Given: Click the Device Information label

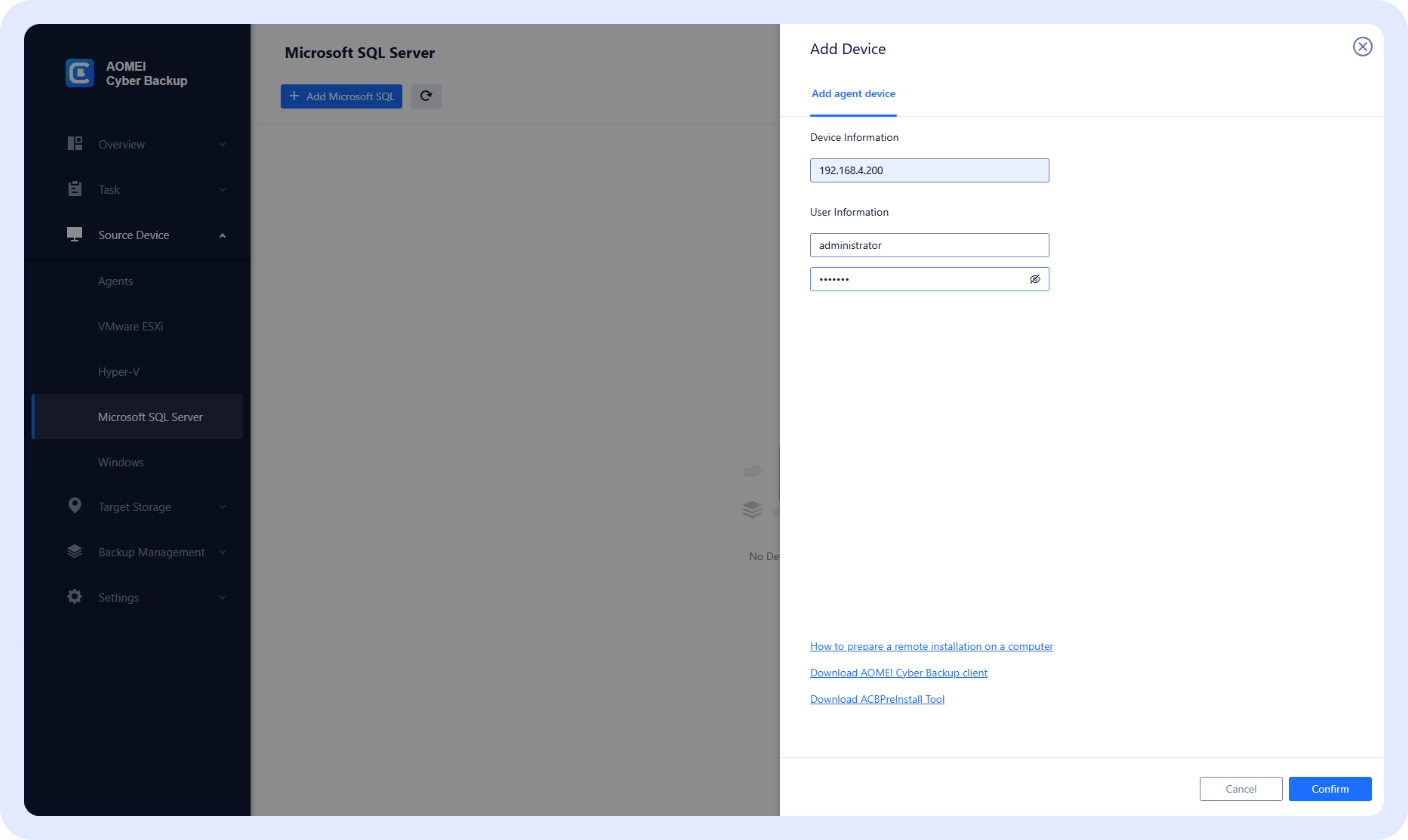Looking at the screenshot, I should point(854,137).
